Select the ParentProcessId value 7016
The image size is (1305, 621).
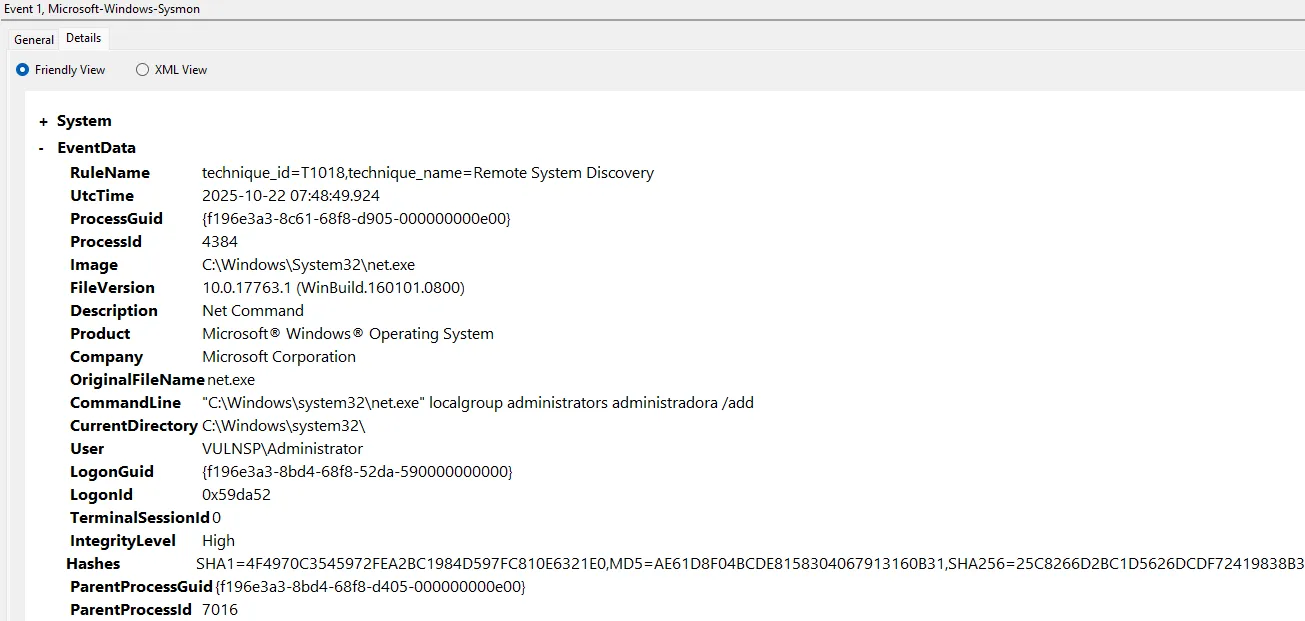point(220,610)
